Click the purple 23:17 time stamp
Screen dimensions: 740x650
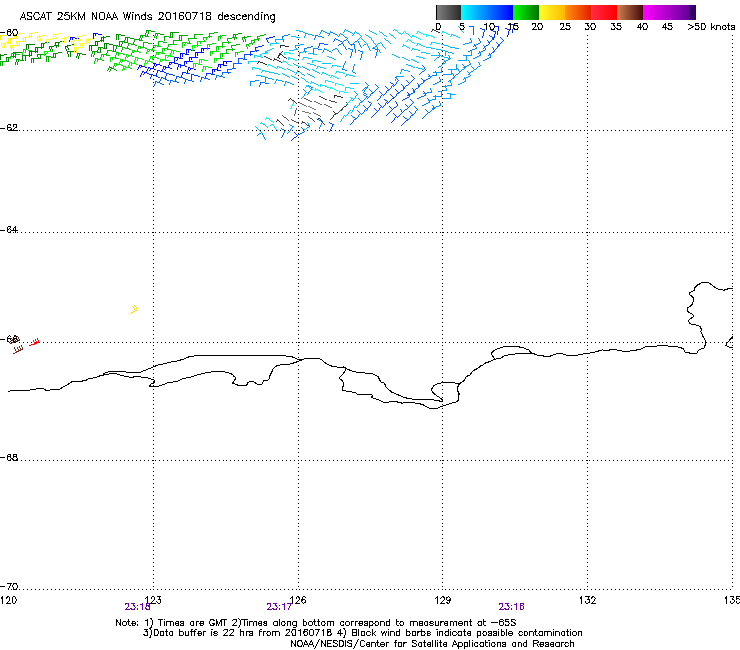tap(279, 607)
